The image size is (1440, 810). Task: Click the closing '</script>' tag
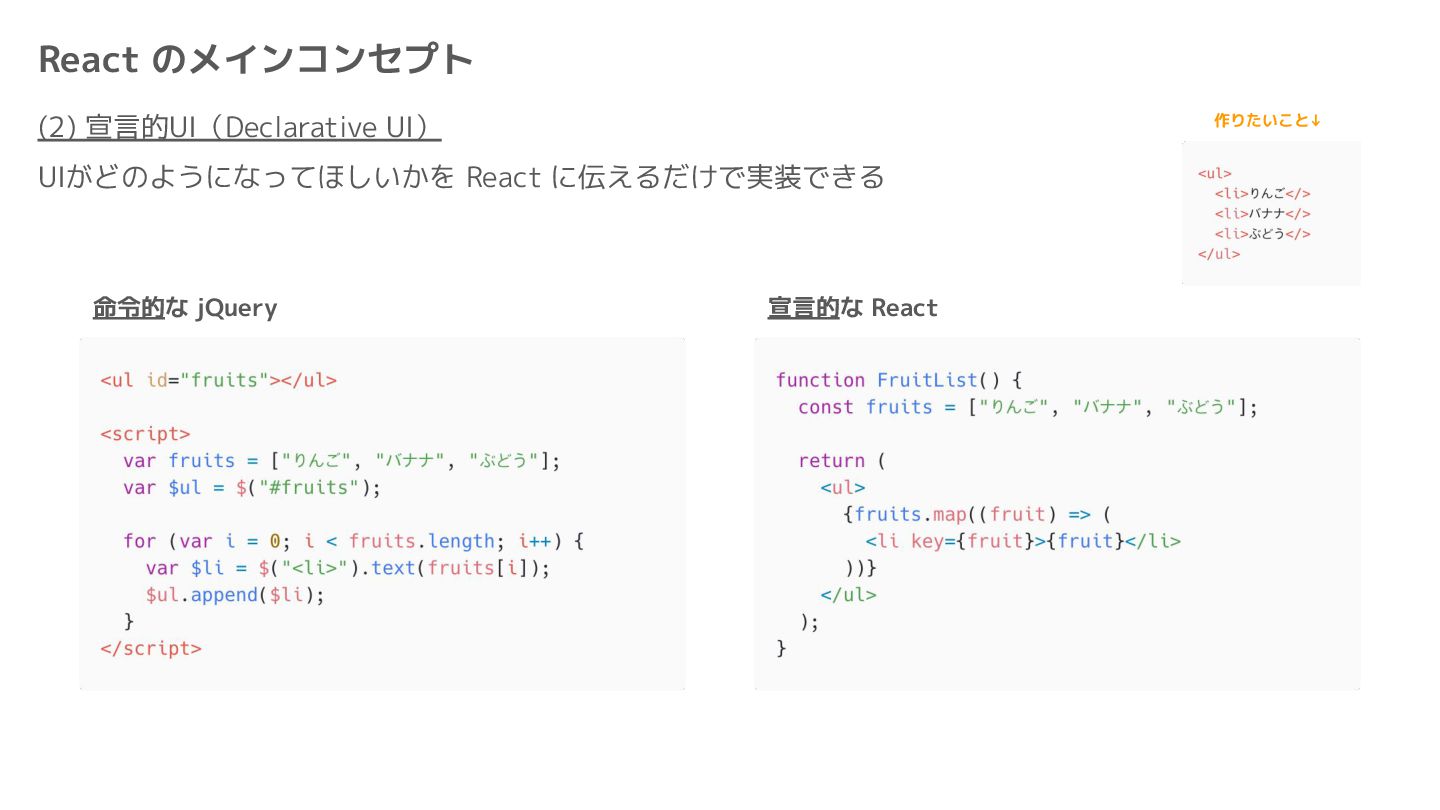tap(151, 648)
